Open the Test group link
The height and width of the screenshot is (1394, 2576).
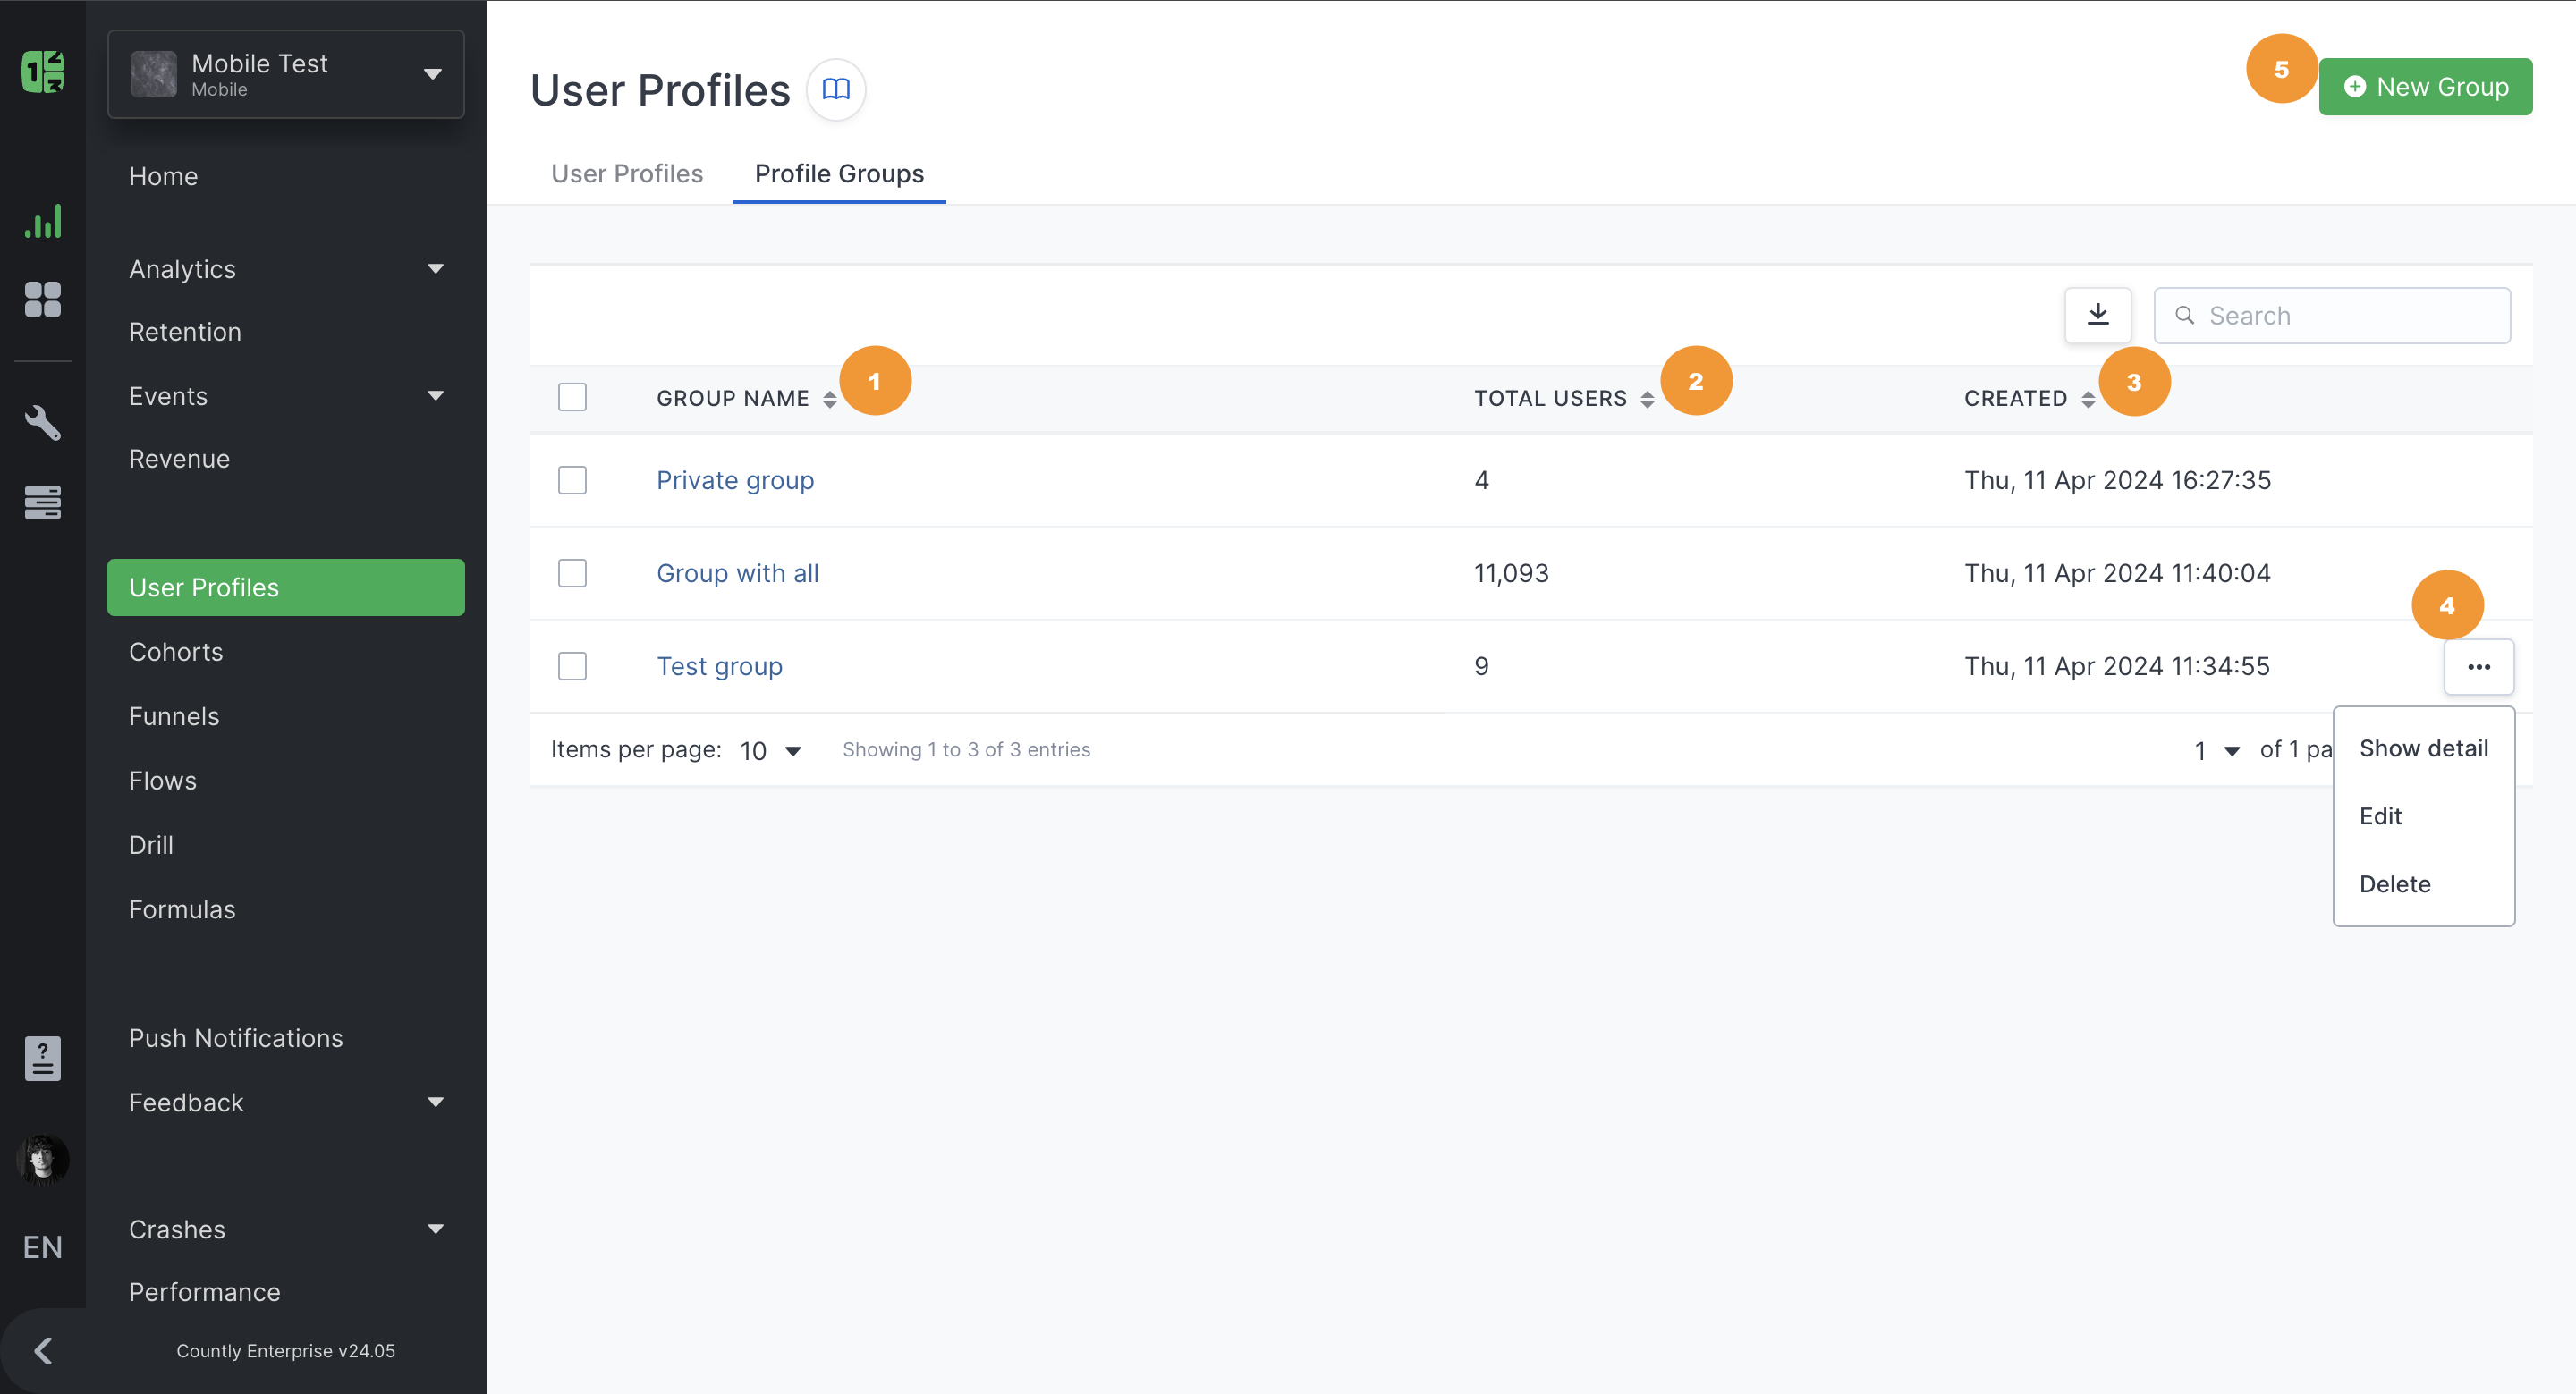pos(720,666)
